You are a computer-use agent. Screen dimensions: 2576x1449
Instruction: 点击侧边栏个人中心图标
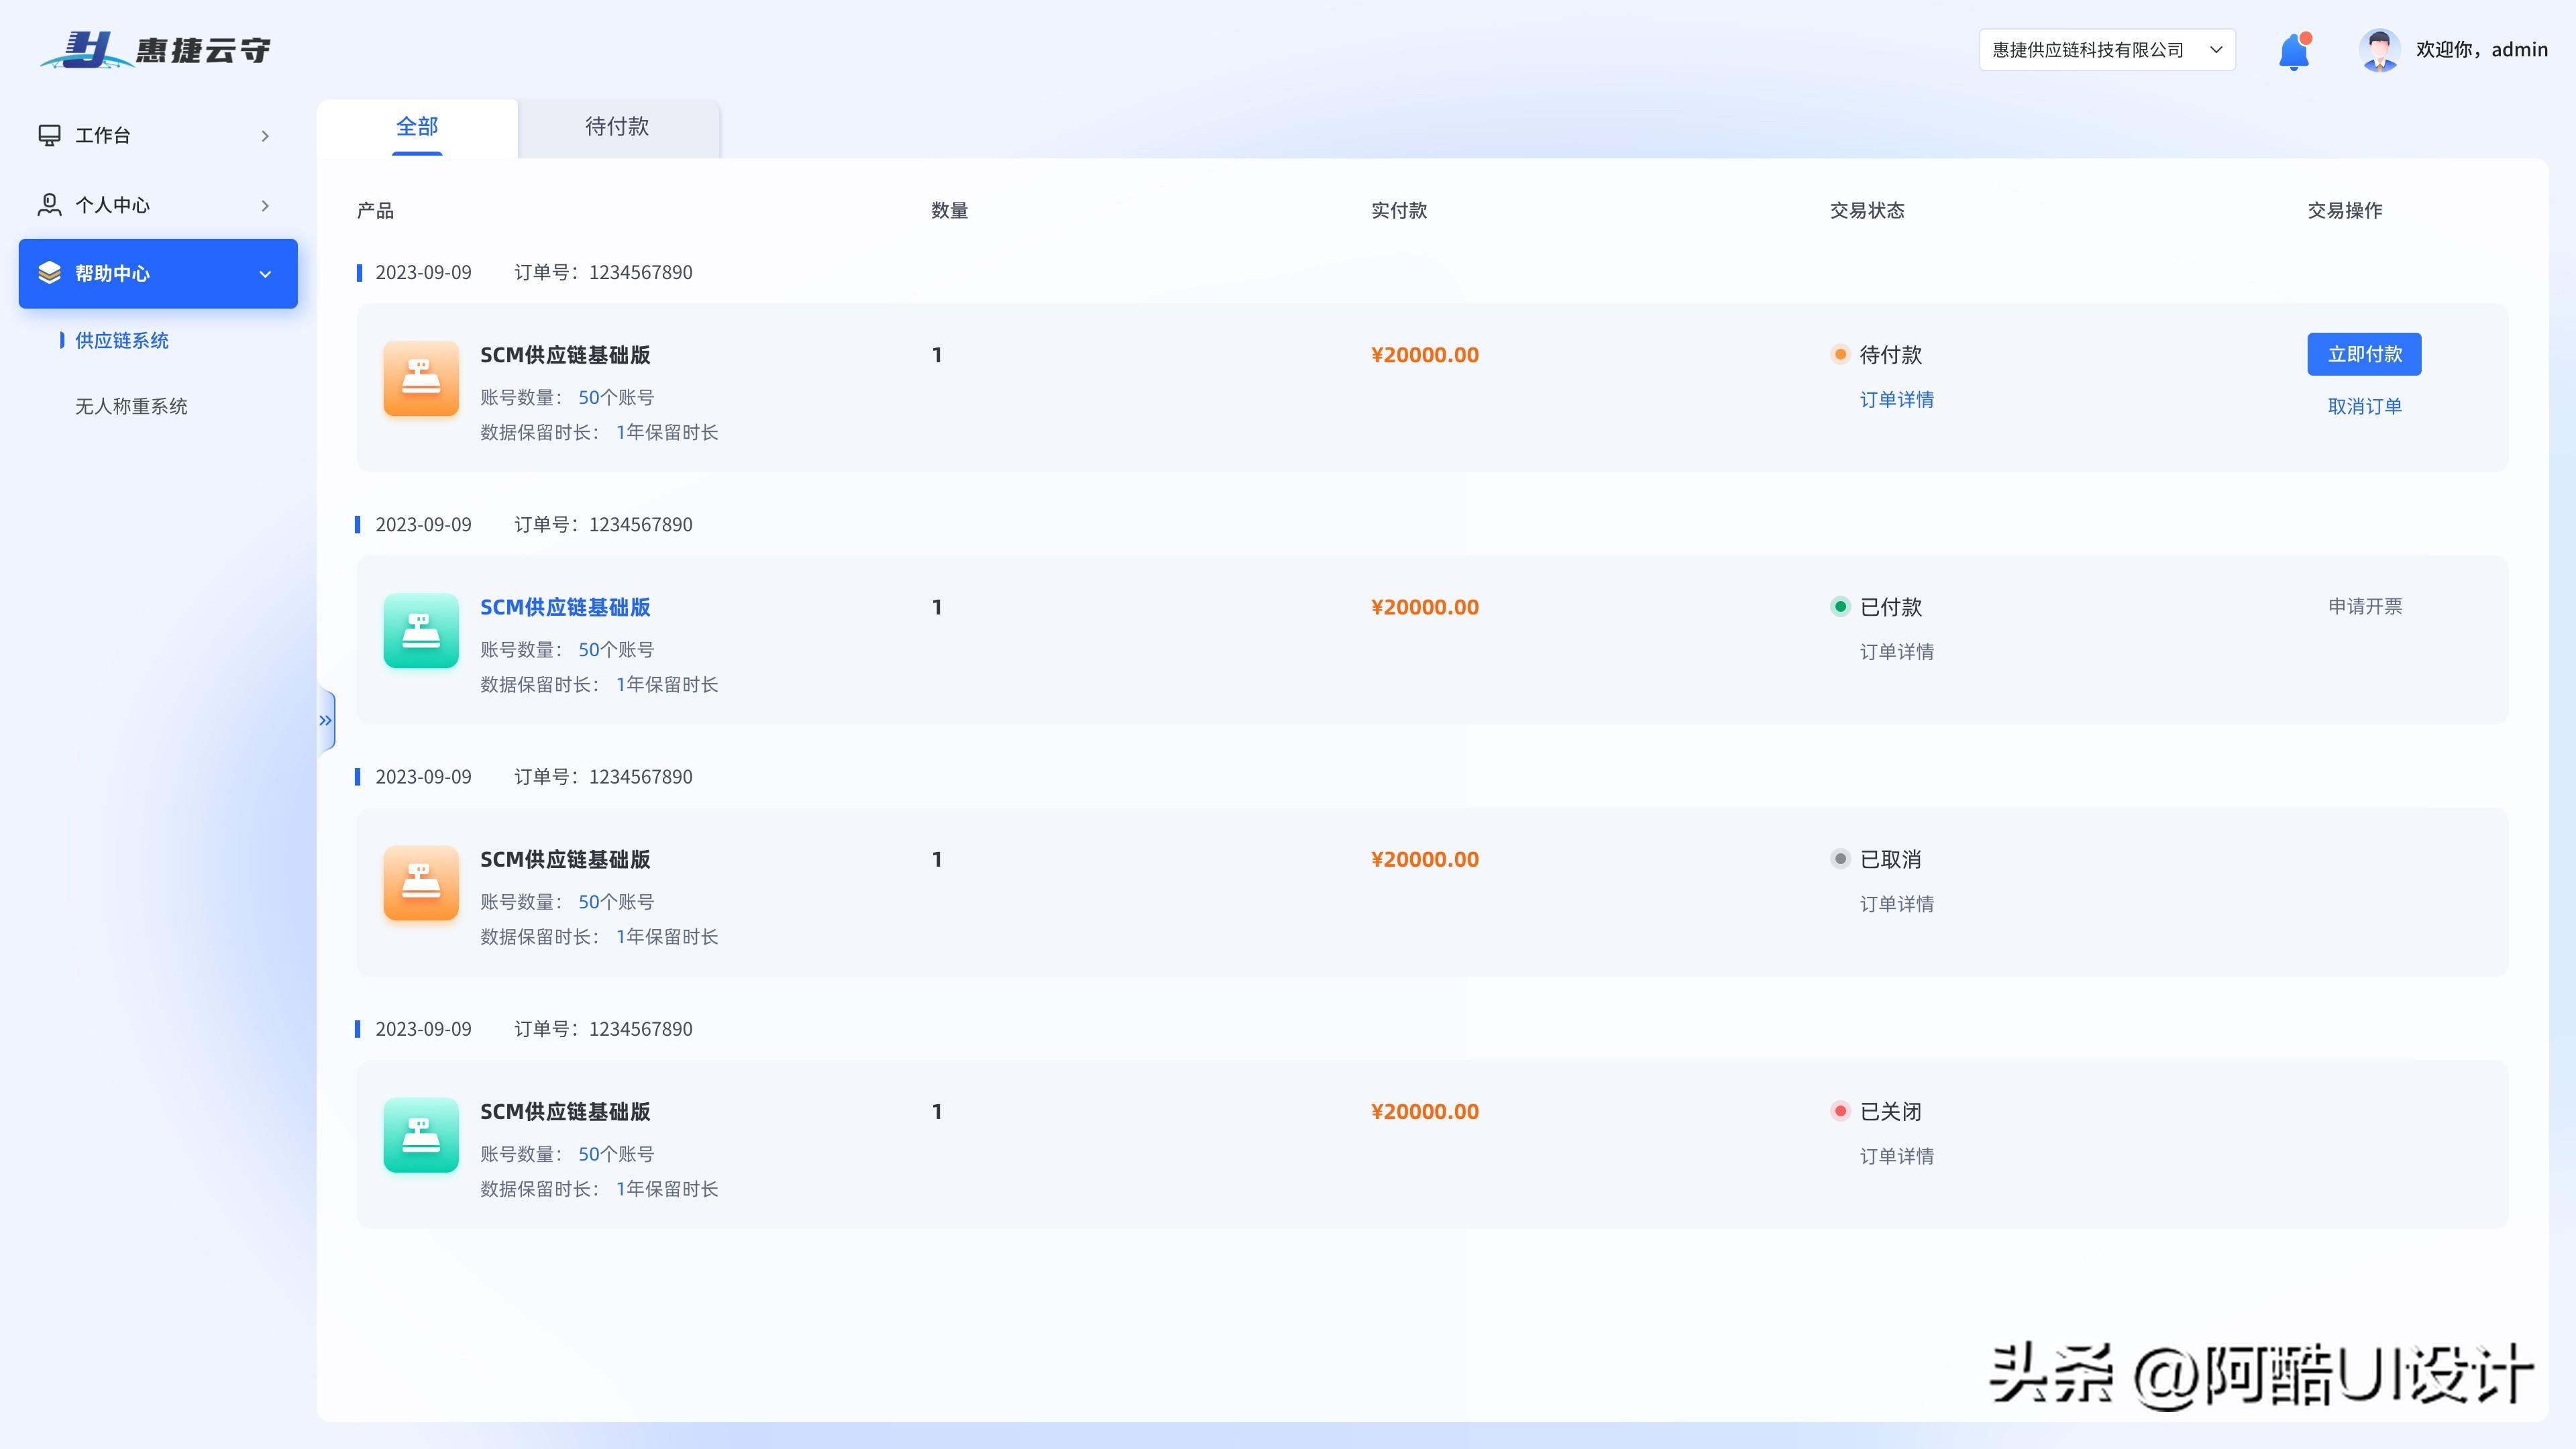click(x=50, y=204)
